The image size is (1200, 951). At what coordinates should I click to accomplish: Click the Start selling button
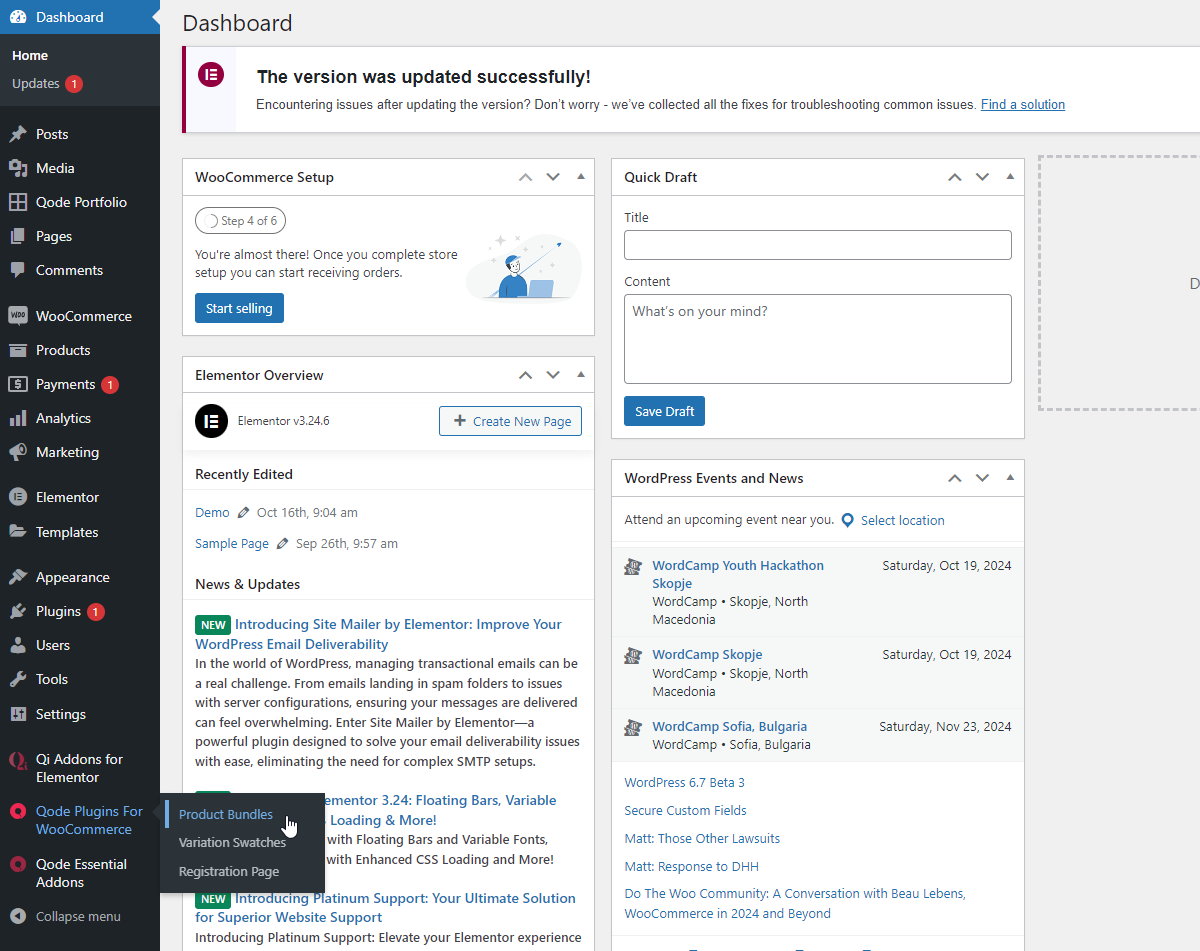tap(239, 308)
